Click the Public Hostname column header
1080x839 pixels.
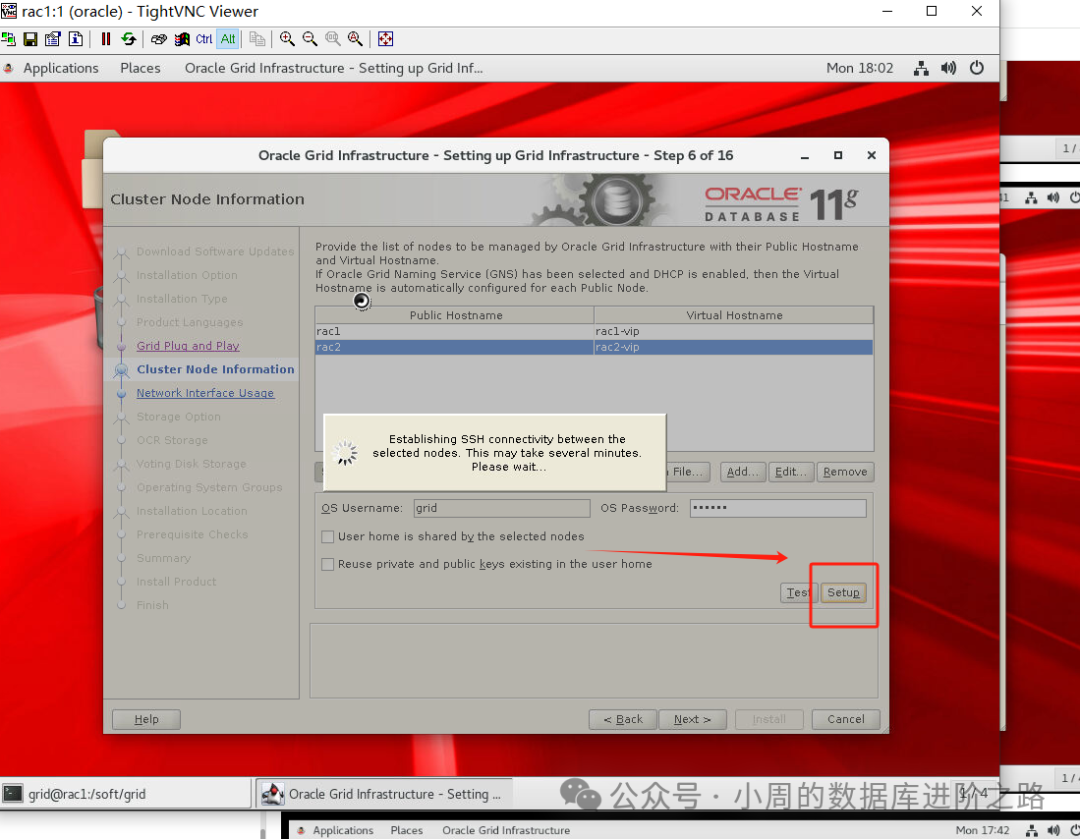click(x=455, y=315)
